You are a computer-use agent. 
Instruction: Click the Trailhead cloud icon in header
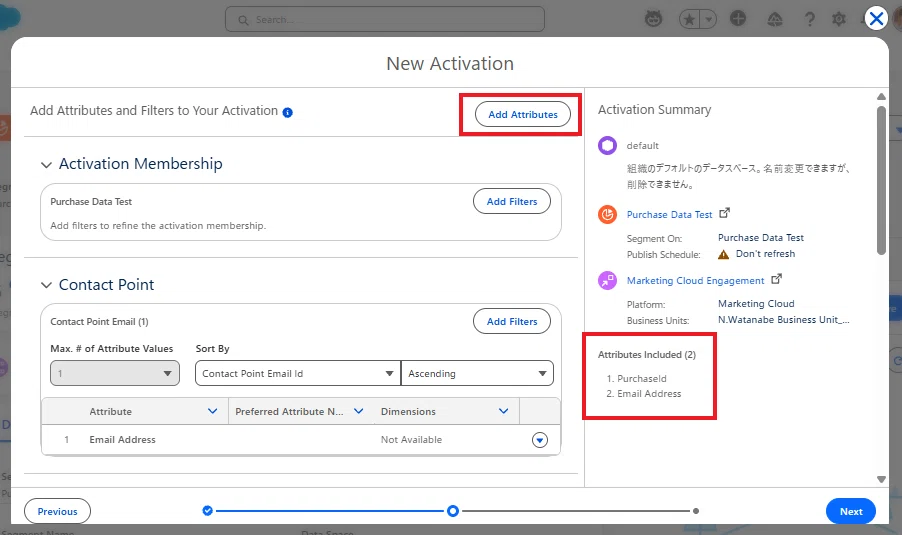(x=774, y=20)
